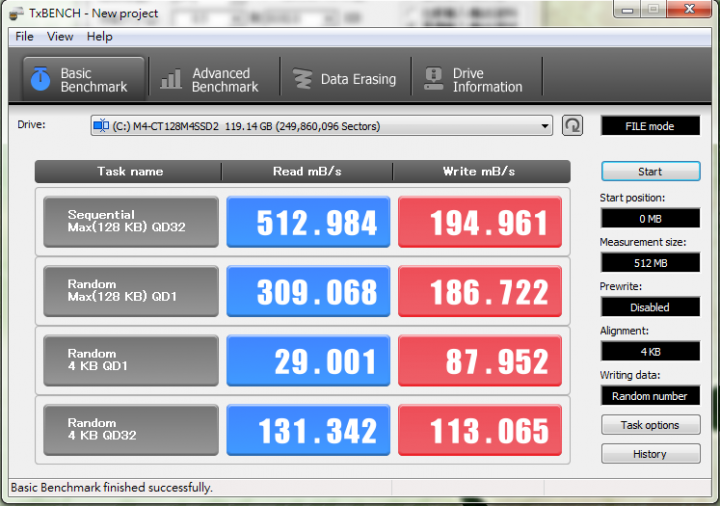Viewport: 720px width, 506px height.
Task: Change the Start position 0 MB field
Action: point(650,219)
